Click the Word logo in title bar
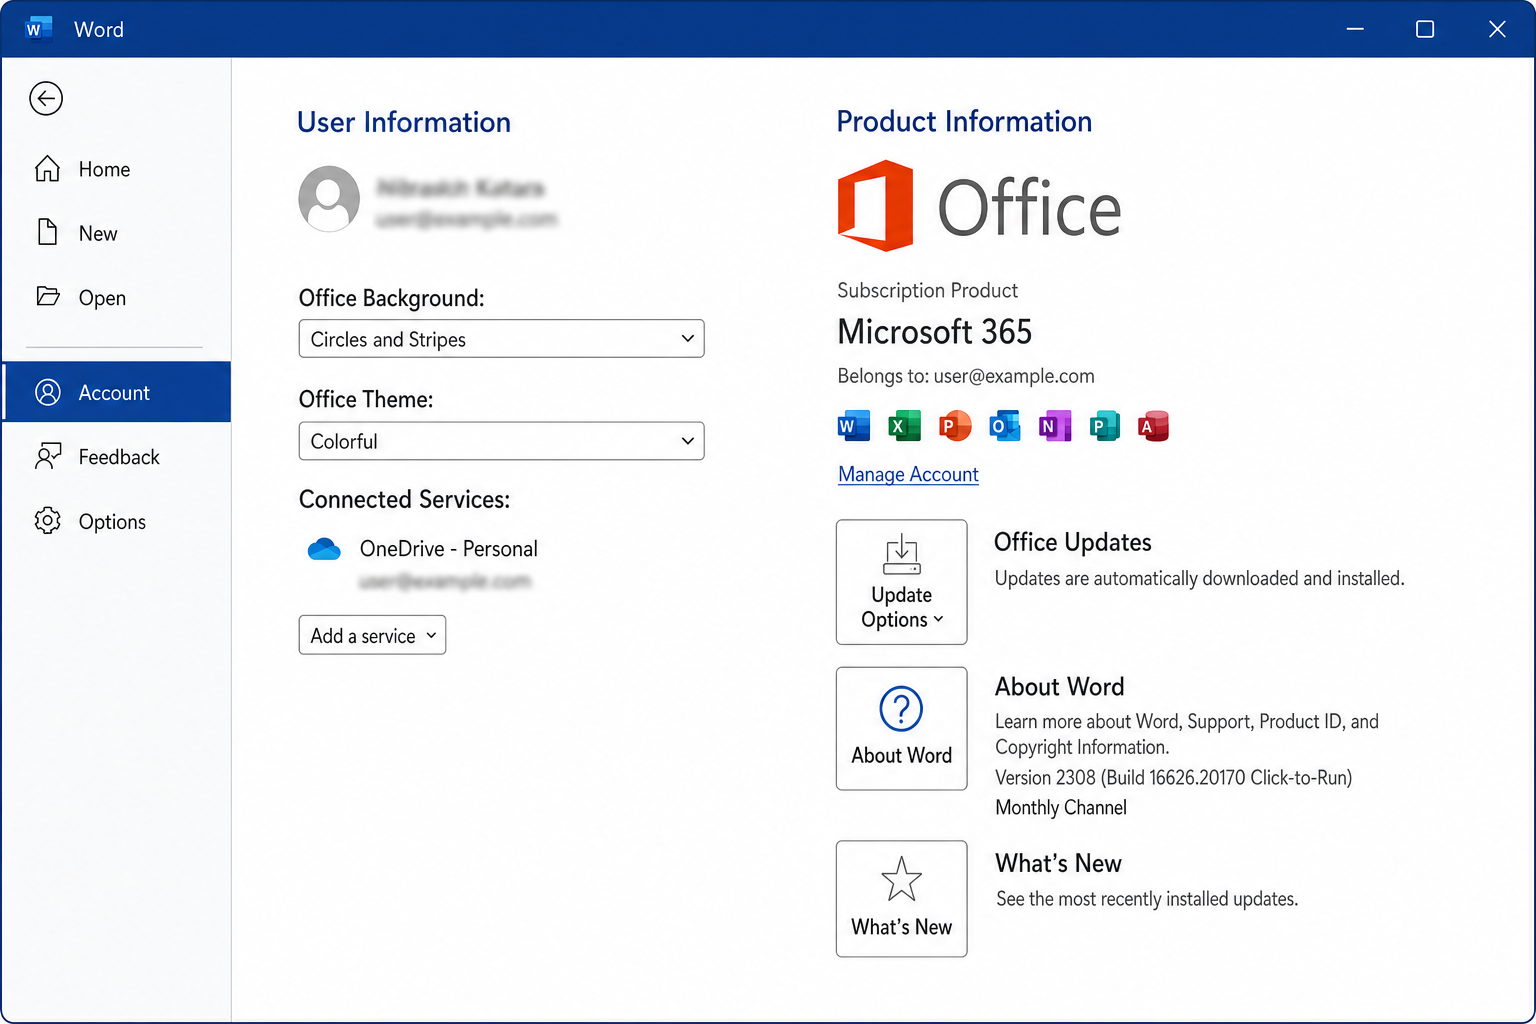1536x1024 pixels. pyautogui.click(x=38, y=29)
